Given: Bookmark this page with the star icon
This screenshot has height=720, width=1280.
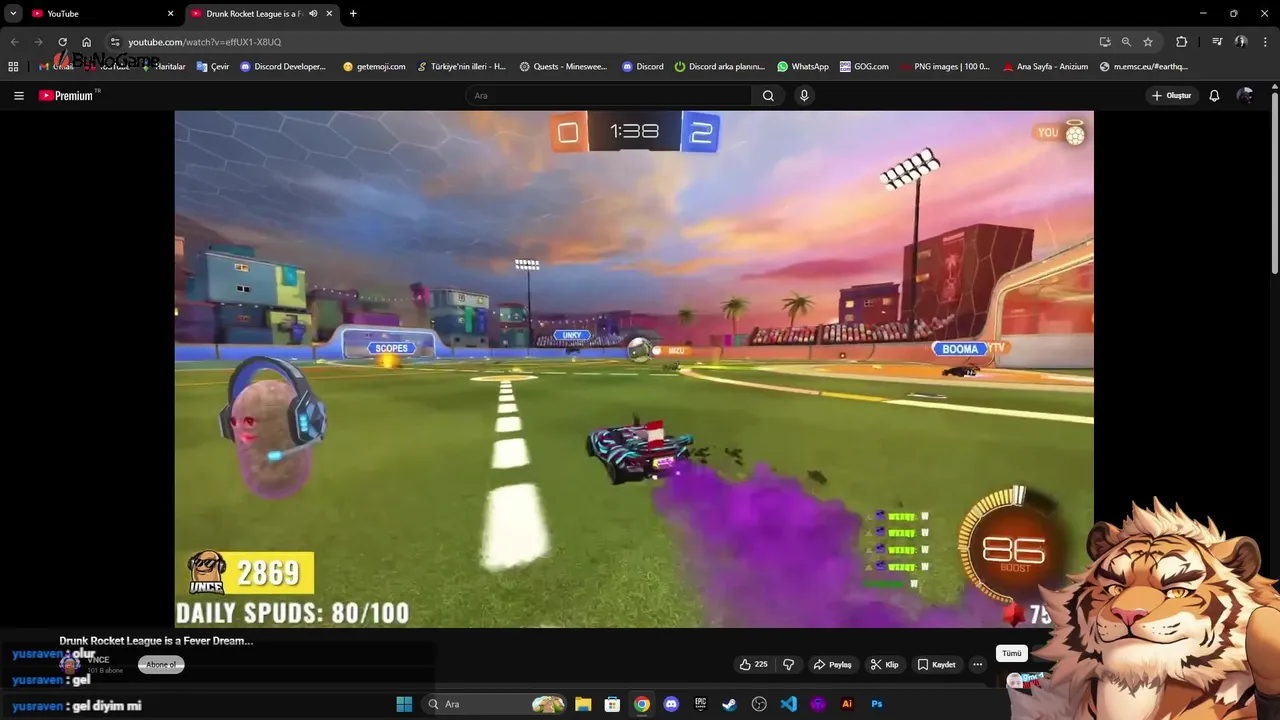Looking at the screenshot, I should pyautogui.click(x=1148, y=42).
